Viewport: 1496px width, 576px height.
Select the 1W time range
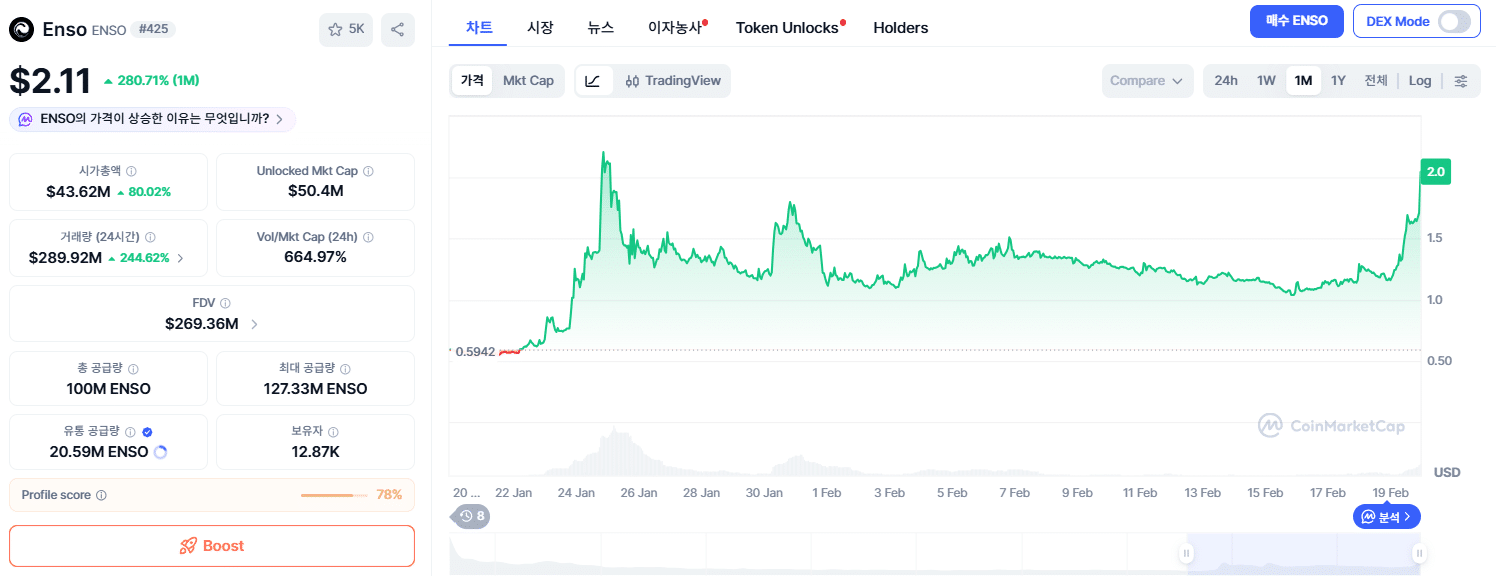click(1266, 81)
